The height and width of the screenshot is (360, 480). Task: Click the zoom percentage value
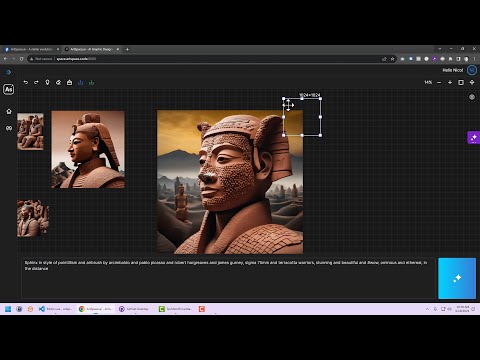pos(428,82)
